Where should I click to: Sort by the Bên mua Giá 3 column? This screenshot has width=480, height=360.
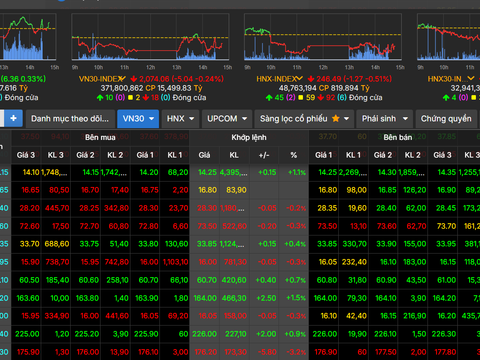(26, 155)
